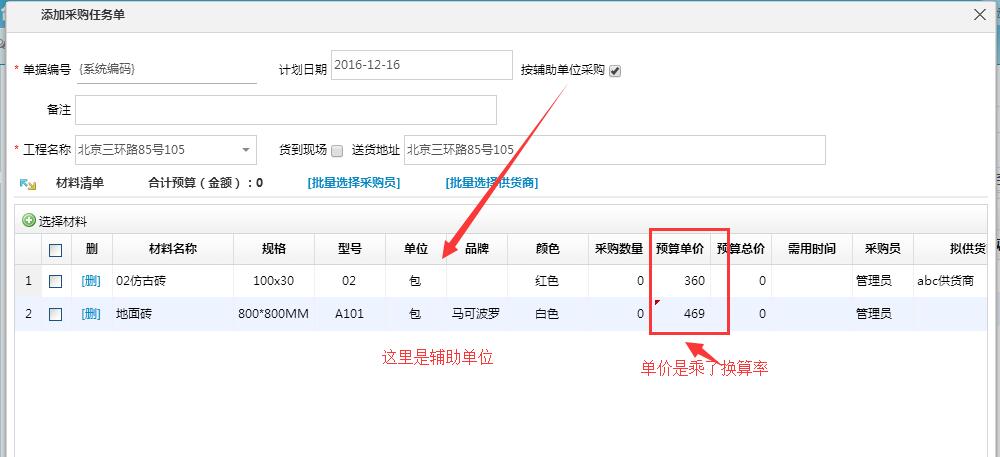
Task: Enable the 按辅助单位采购 checkbox
Action: point(615,71)
